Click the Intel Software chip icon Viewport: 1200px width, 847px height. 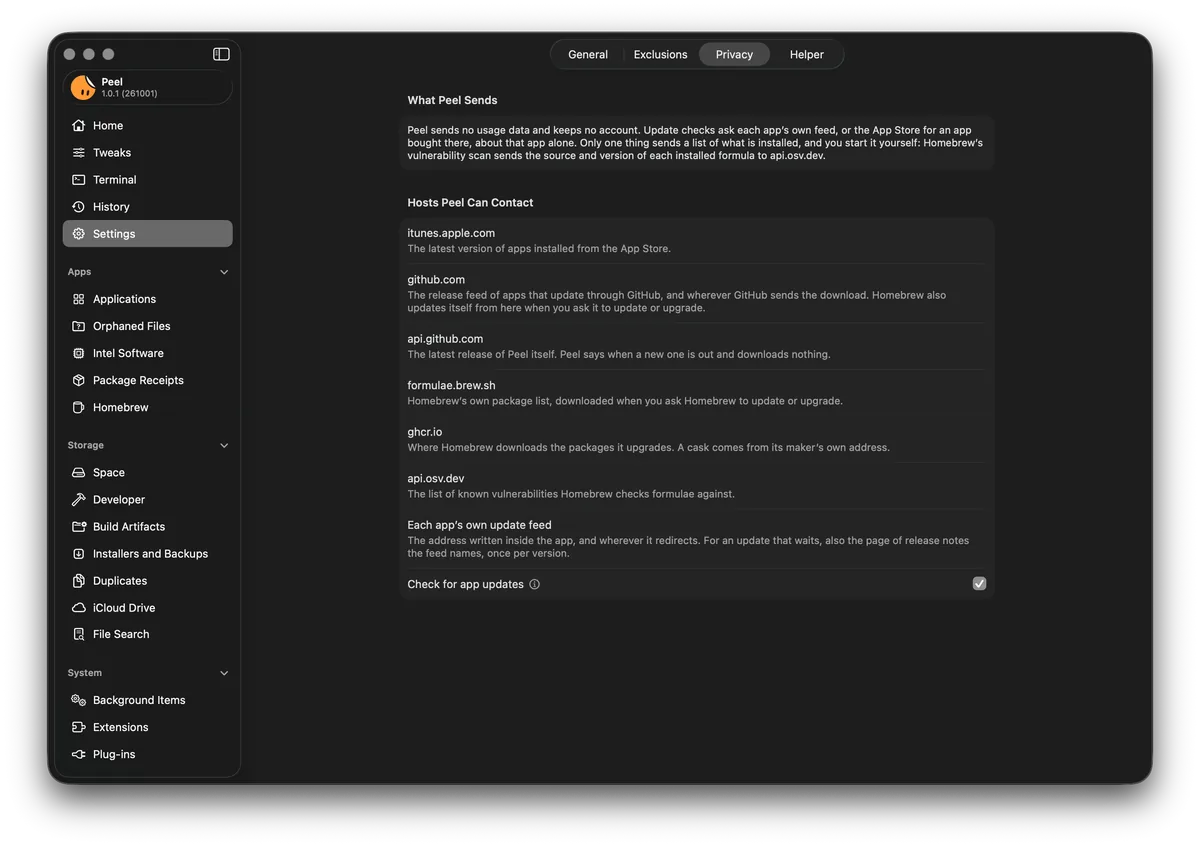(79, 353)
